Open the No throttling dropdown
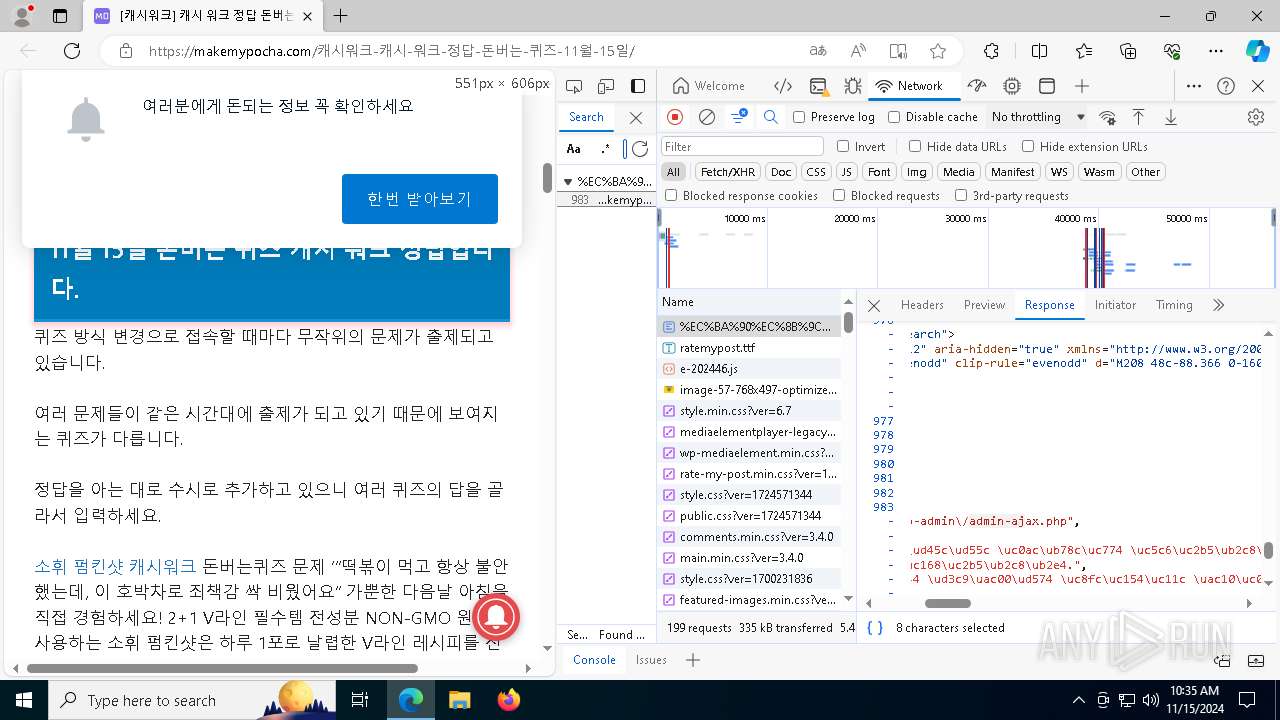 [x=1038, y=117]
